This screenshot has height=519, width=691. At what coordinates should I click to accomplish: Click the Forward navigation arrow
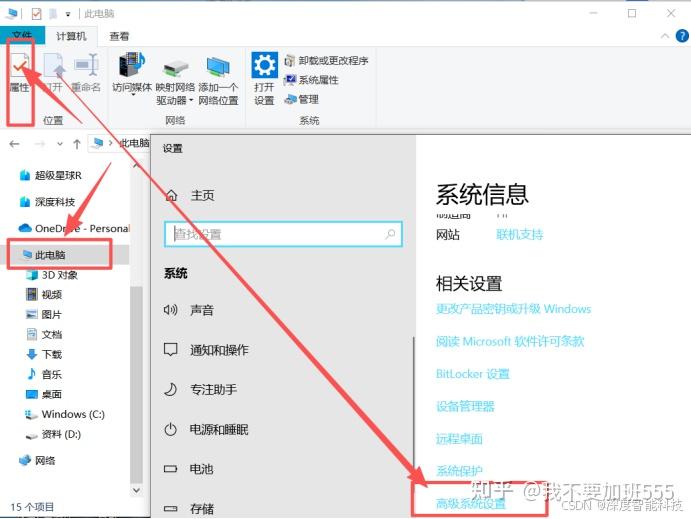coord(40,144)
